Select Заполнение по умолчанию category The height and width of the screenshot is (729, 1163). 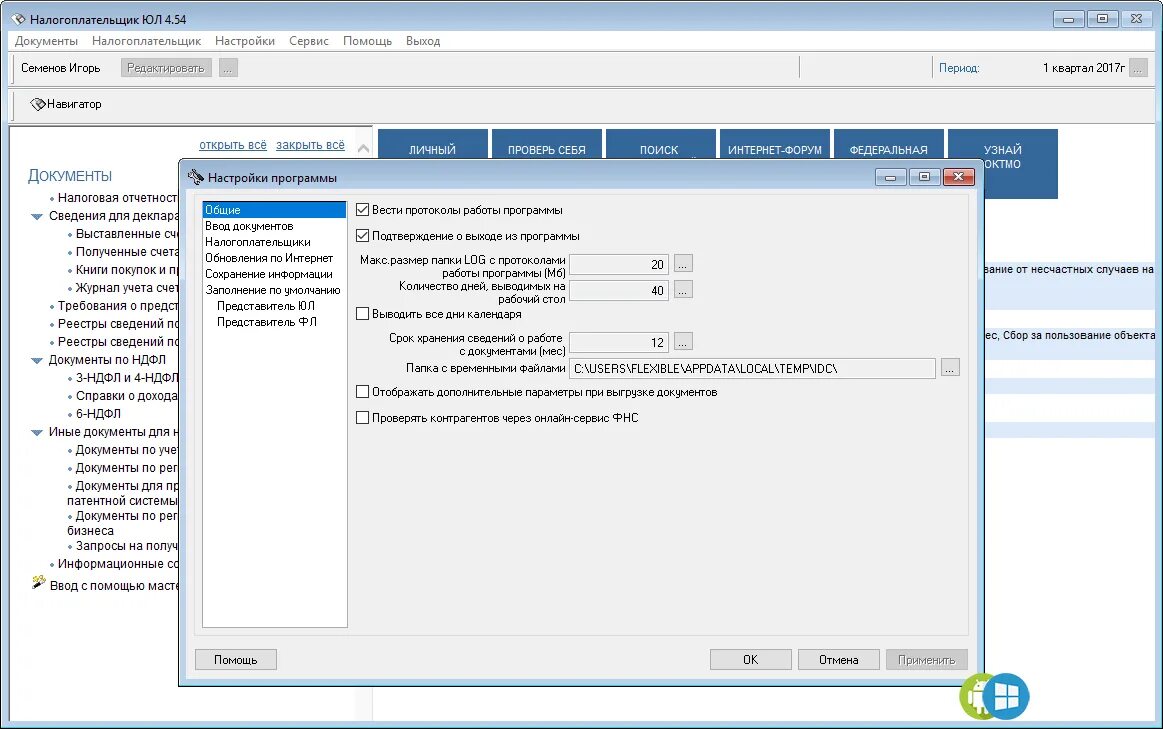click(274, 290)
